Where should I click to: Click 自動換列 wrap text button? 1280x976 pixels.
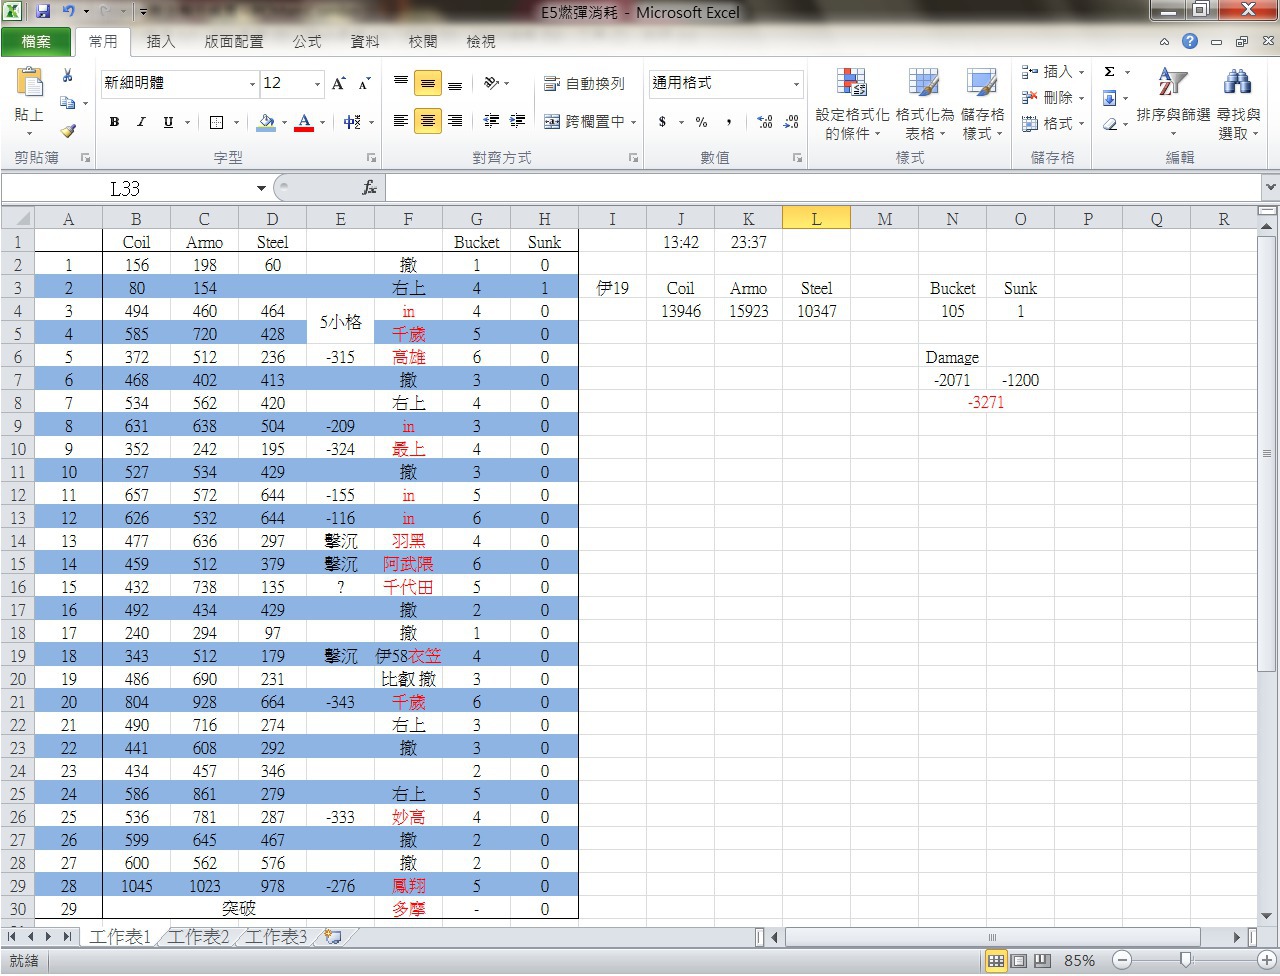(584, 84)
